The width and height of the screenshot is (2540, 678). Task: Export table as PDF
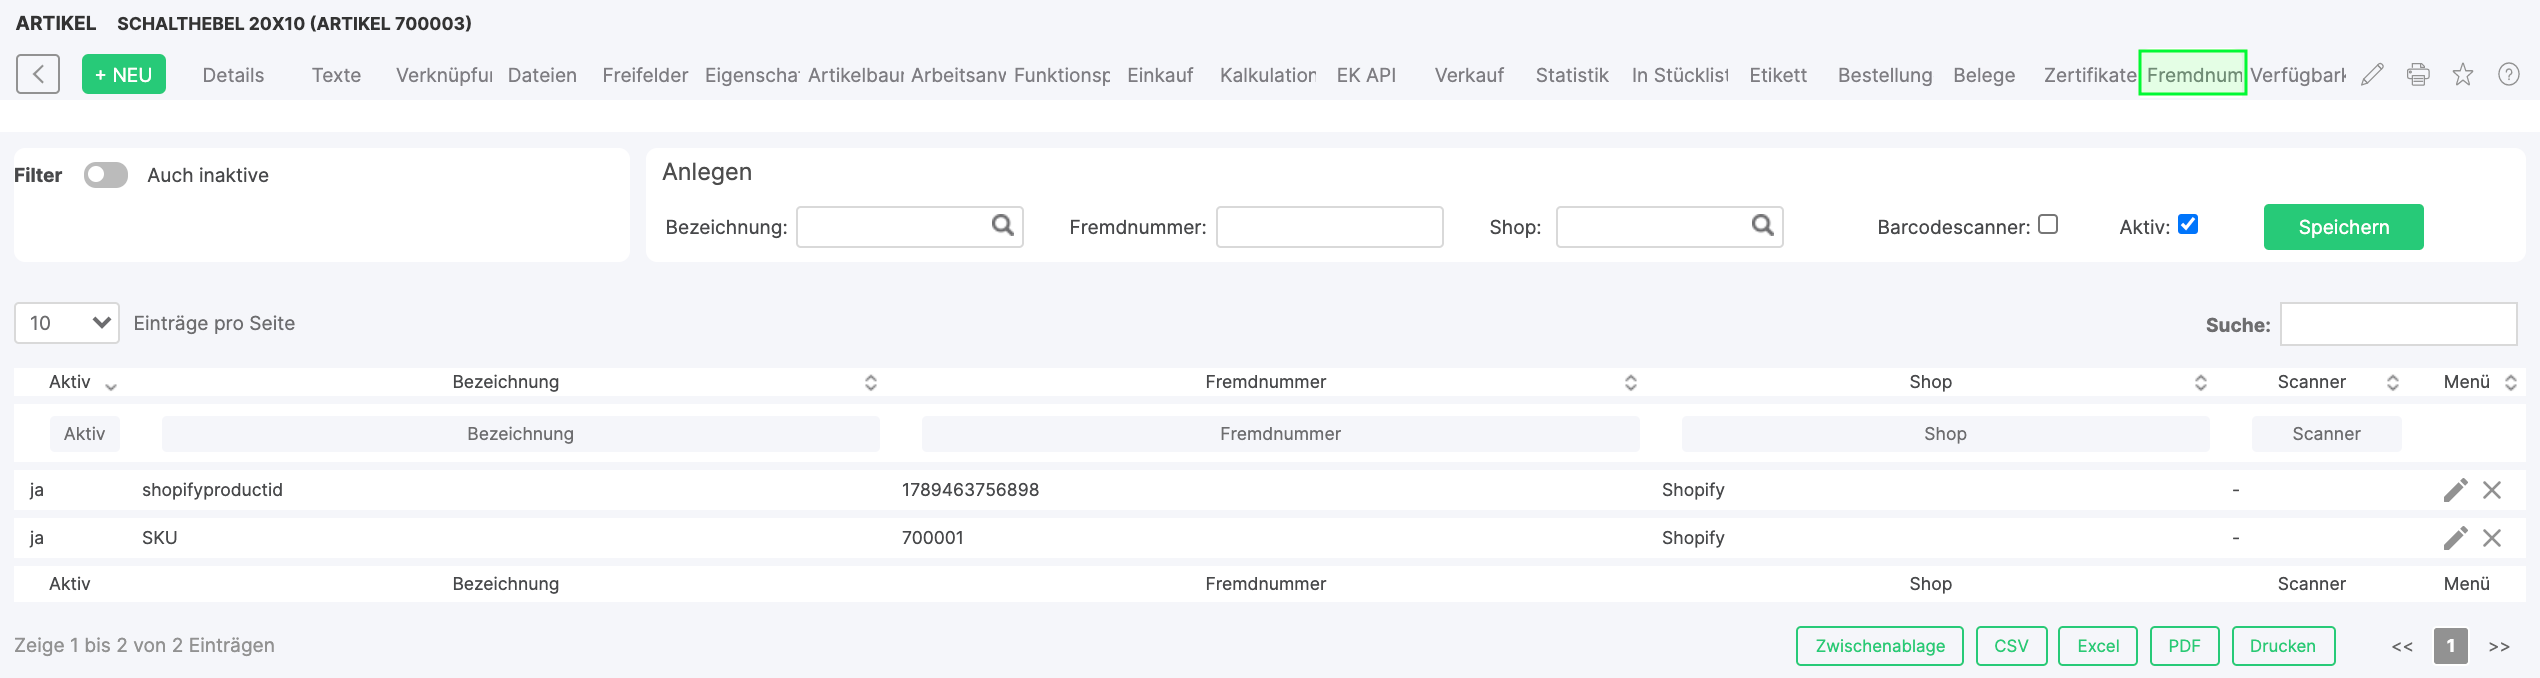pyautogui.click(x=2184, y=646)
